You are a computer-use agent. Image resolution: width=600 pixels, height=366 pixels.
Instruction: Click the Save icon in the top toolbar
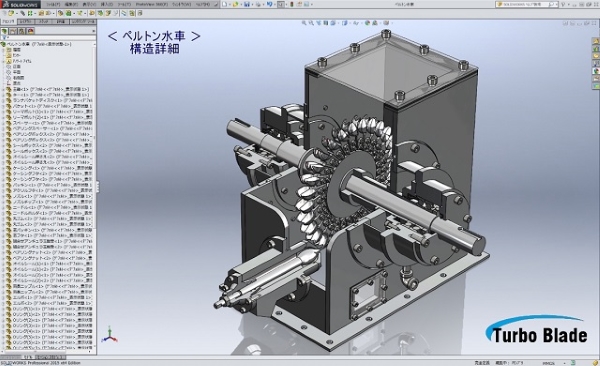tap(247, 4)
